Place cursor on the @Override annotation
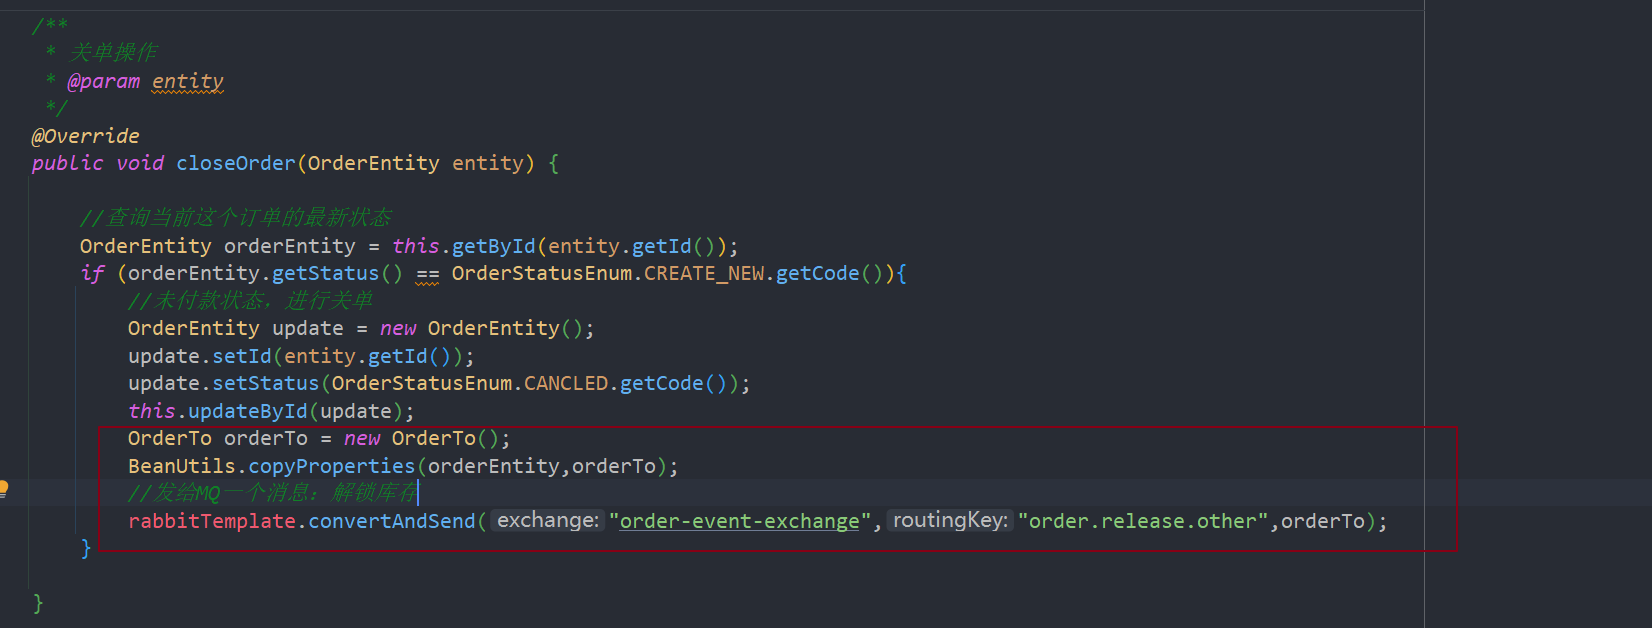This screenshot has height=628, width=1652. [x=85, y=136]
